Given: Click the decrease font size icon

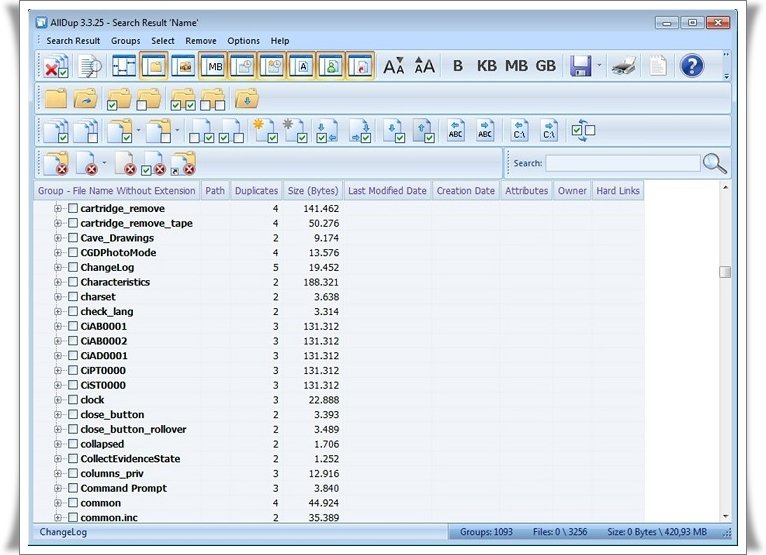Looking at the screenshot, I should click(394, 66).
